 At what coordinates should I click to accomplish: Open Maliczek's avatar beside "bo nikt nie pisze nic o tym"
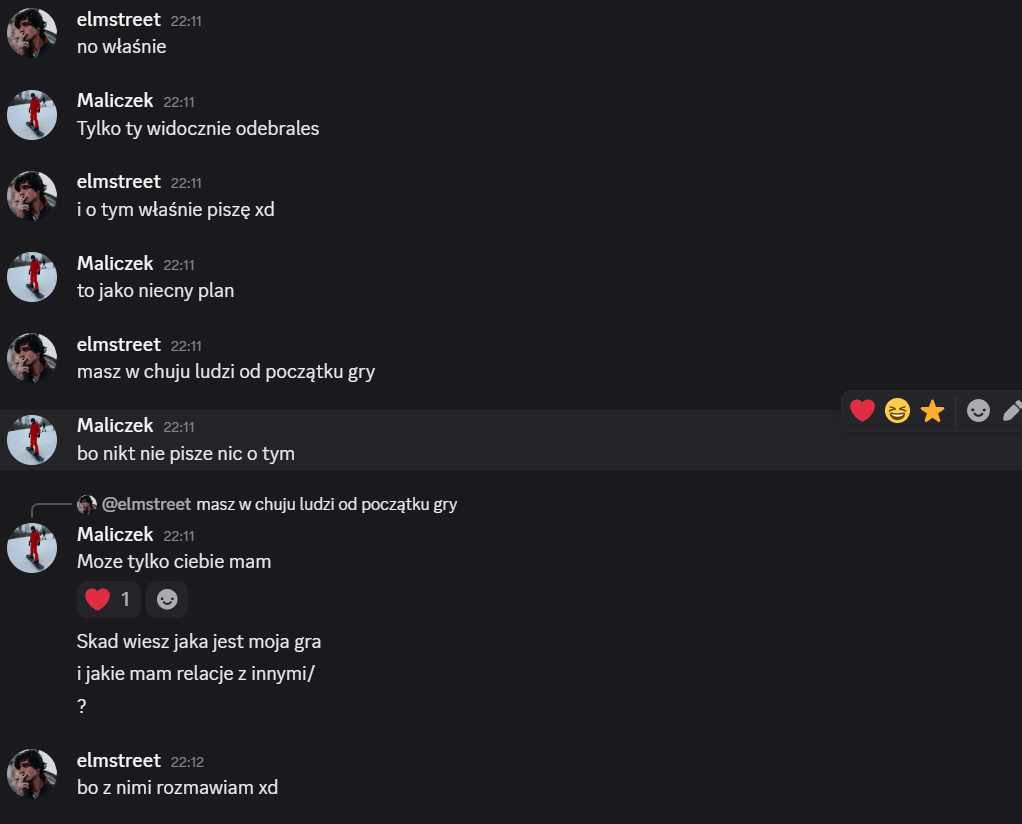[x=32, y=439]
